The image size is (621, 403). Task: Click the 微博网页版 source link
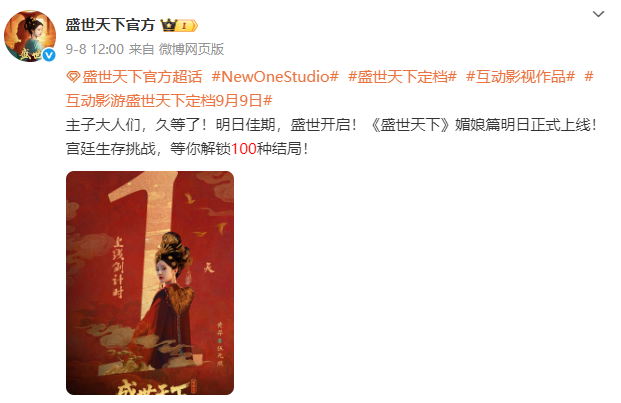tap(191, 49)
